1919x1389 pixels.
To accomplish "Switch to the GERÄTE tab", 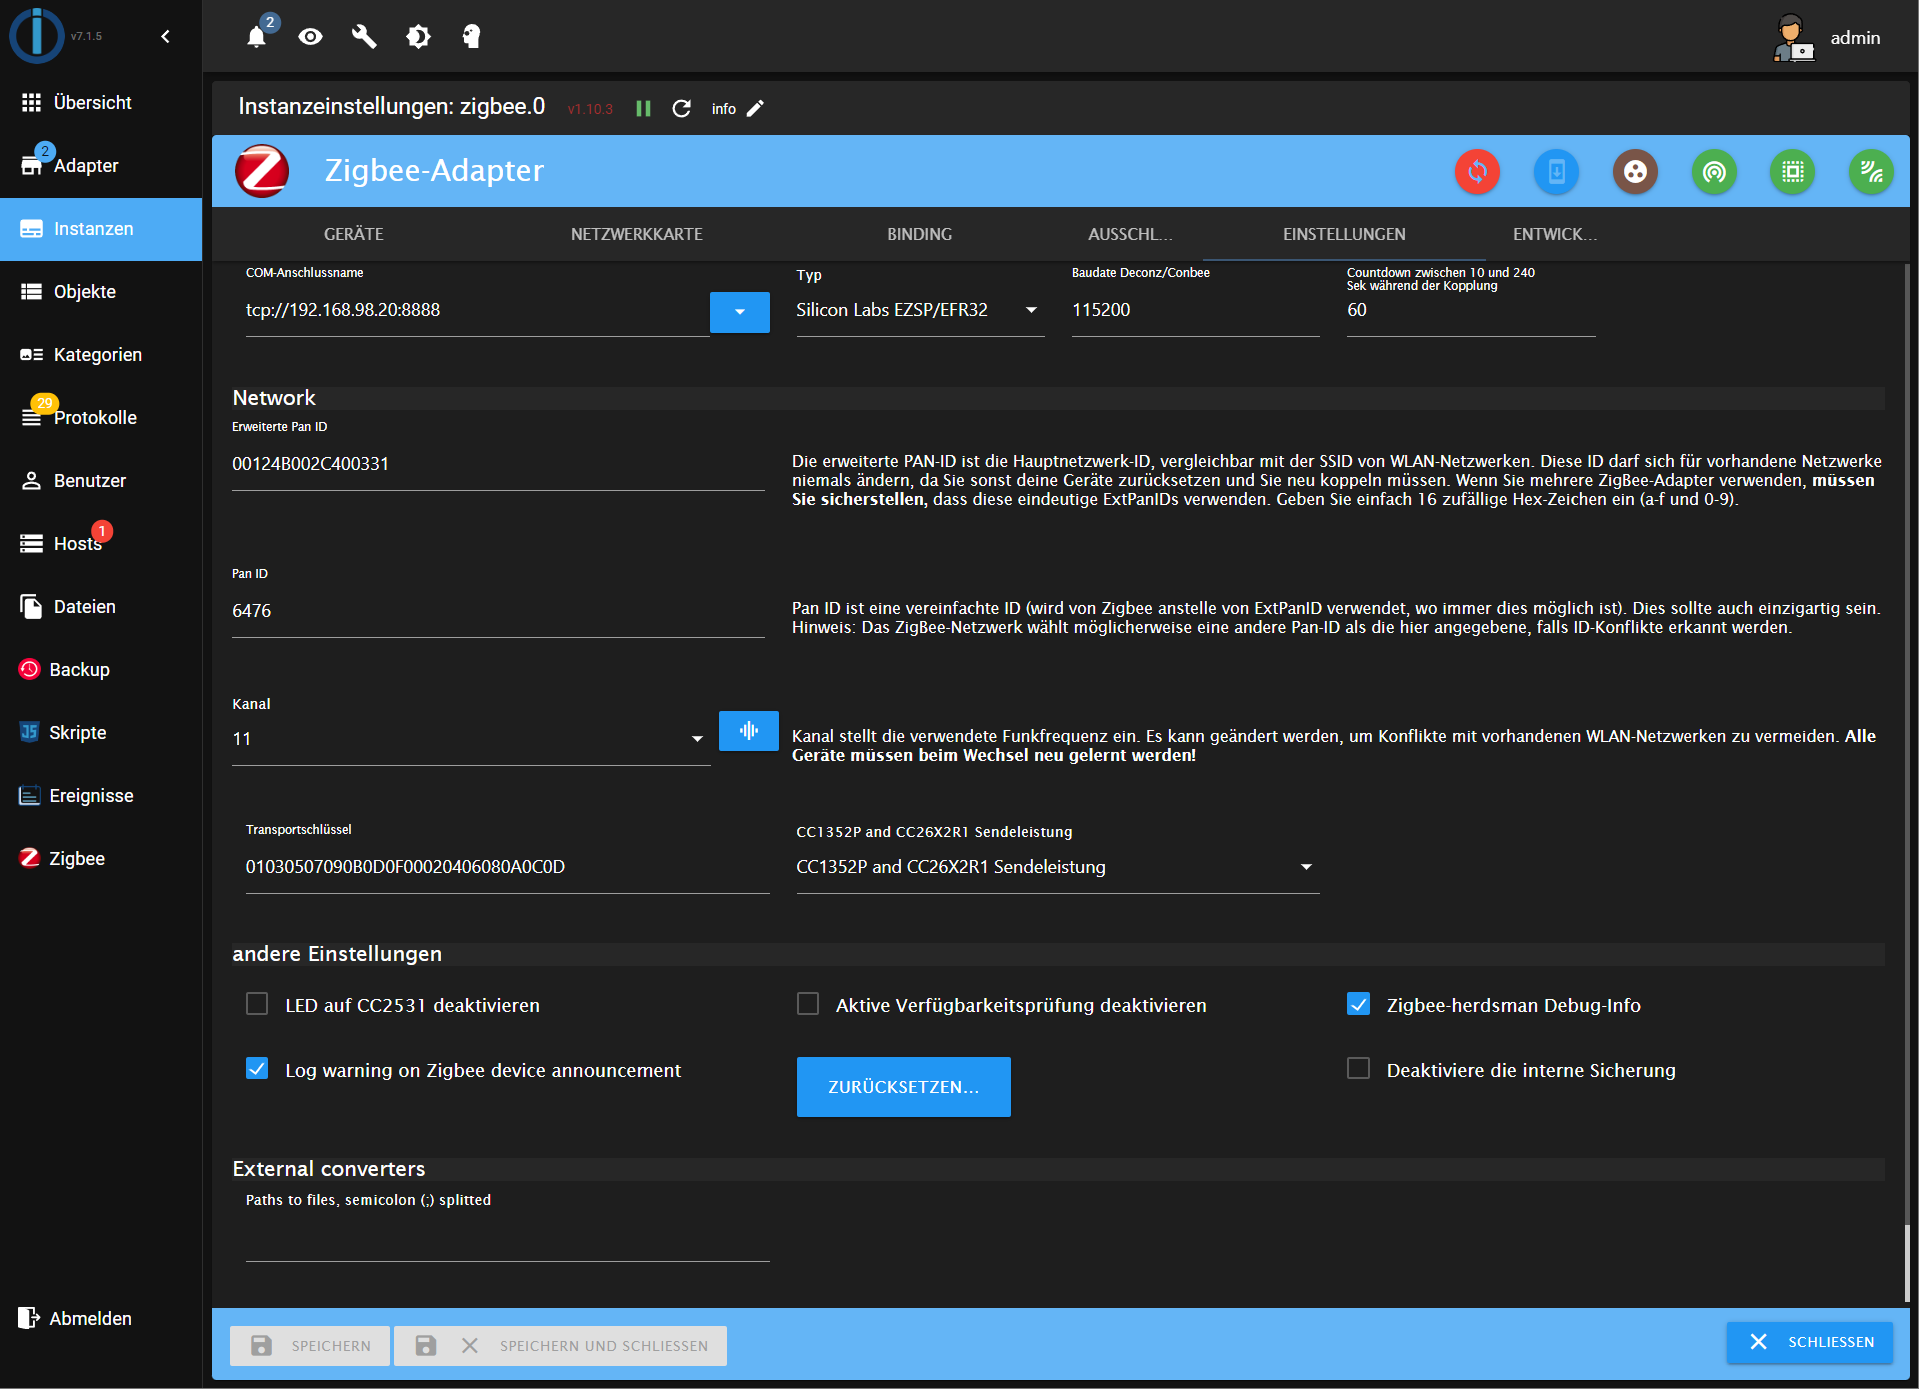I will click(x=353, y=234).
